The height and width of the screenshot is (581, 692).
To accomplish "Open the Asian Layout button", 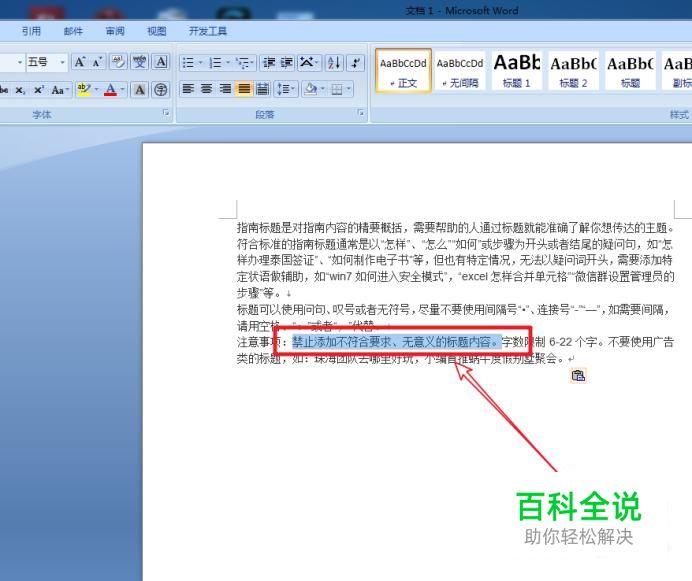I will click(308, 63).
